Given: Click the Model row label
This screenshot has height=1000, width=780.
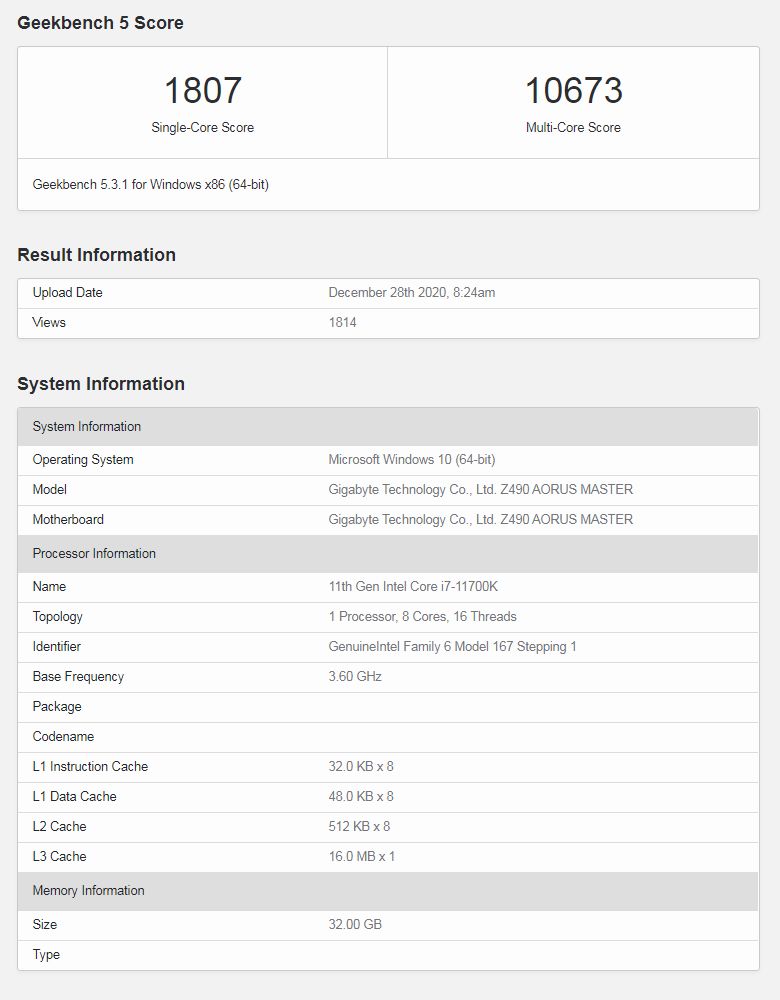Looking at the screenshot, I should click(50, 490).
